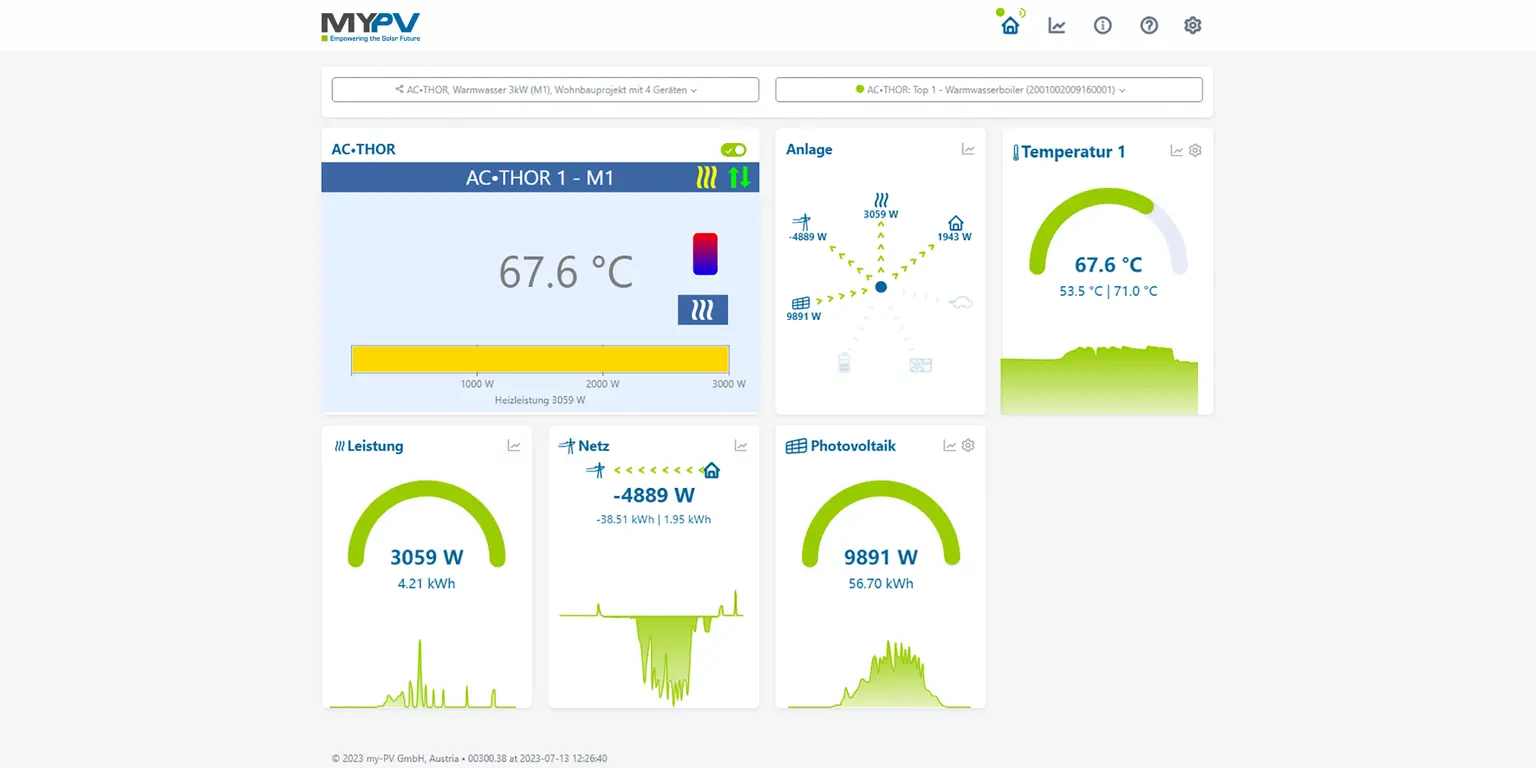Click the AC•THOR 1 - M1 title bar
Viewport: 1536px width, 768px height.
[x=540, y=178]
